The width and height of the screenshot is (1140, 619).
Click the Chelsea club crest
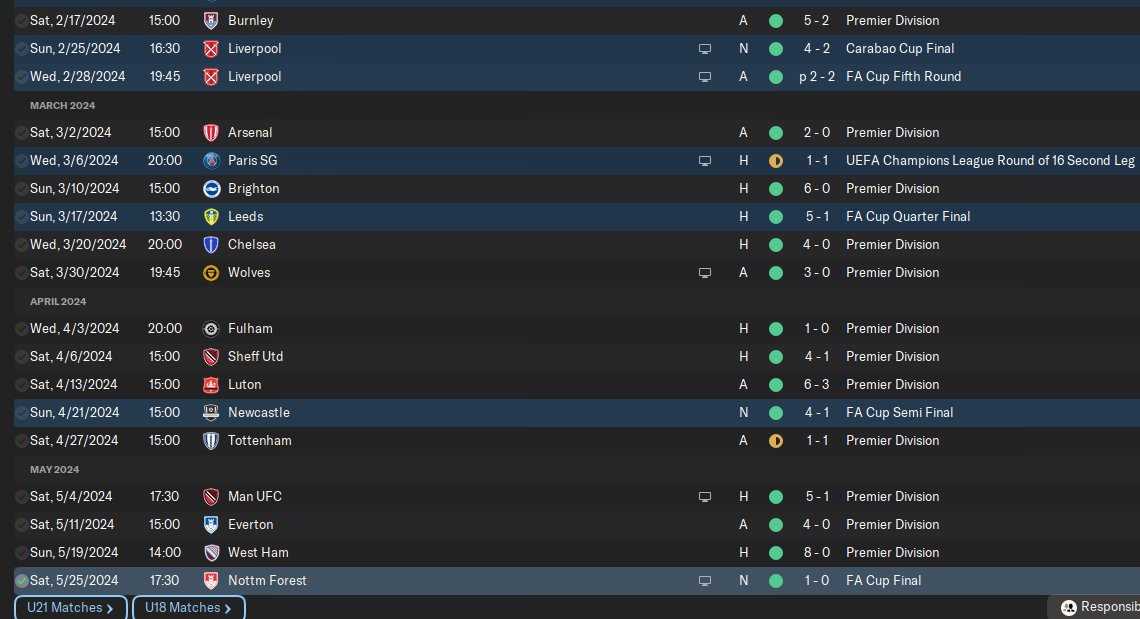click(211, 244)
